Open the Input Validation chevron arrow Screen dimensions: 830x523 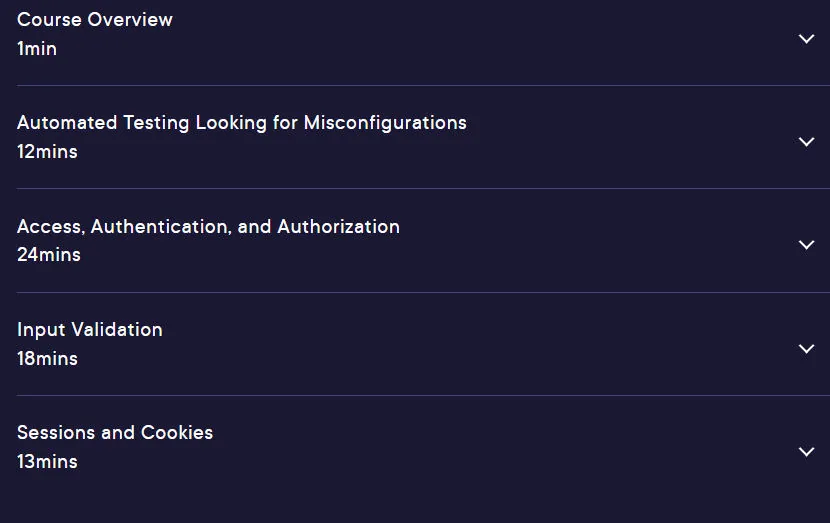point(806,349)
